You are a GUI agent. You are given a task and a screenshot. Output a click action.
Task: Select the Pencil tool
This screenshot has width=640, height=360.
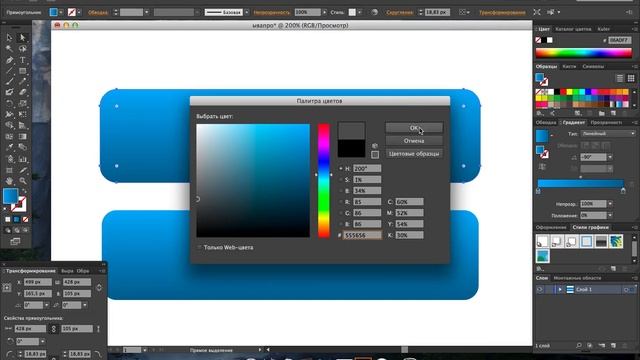22,82
